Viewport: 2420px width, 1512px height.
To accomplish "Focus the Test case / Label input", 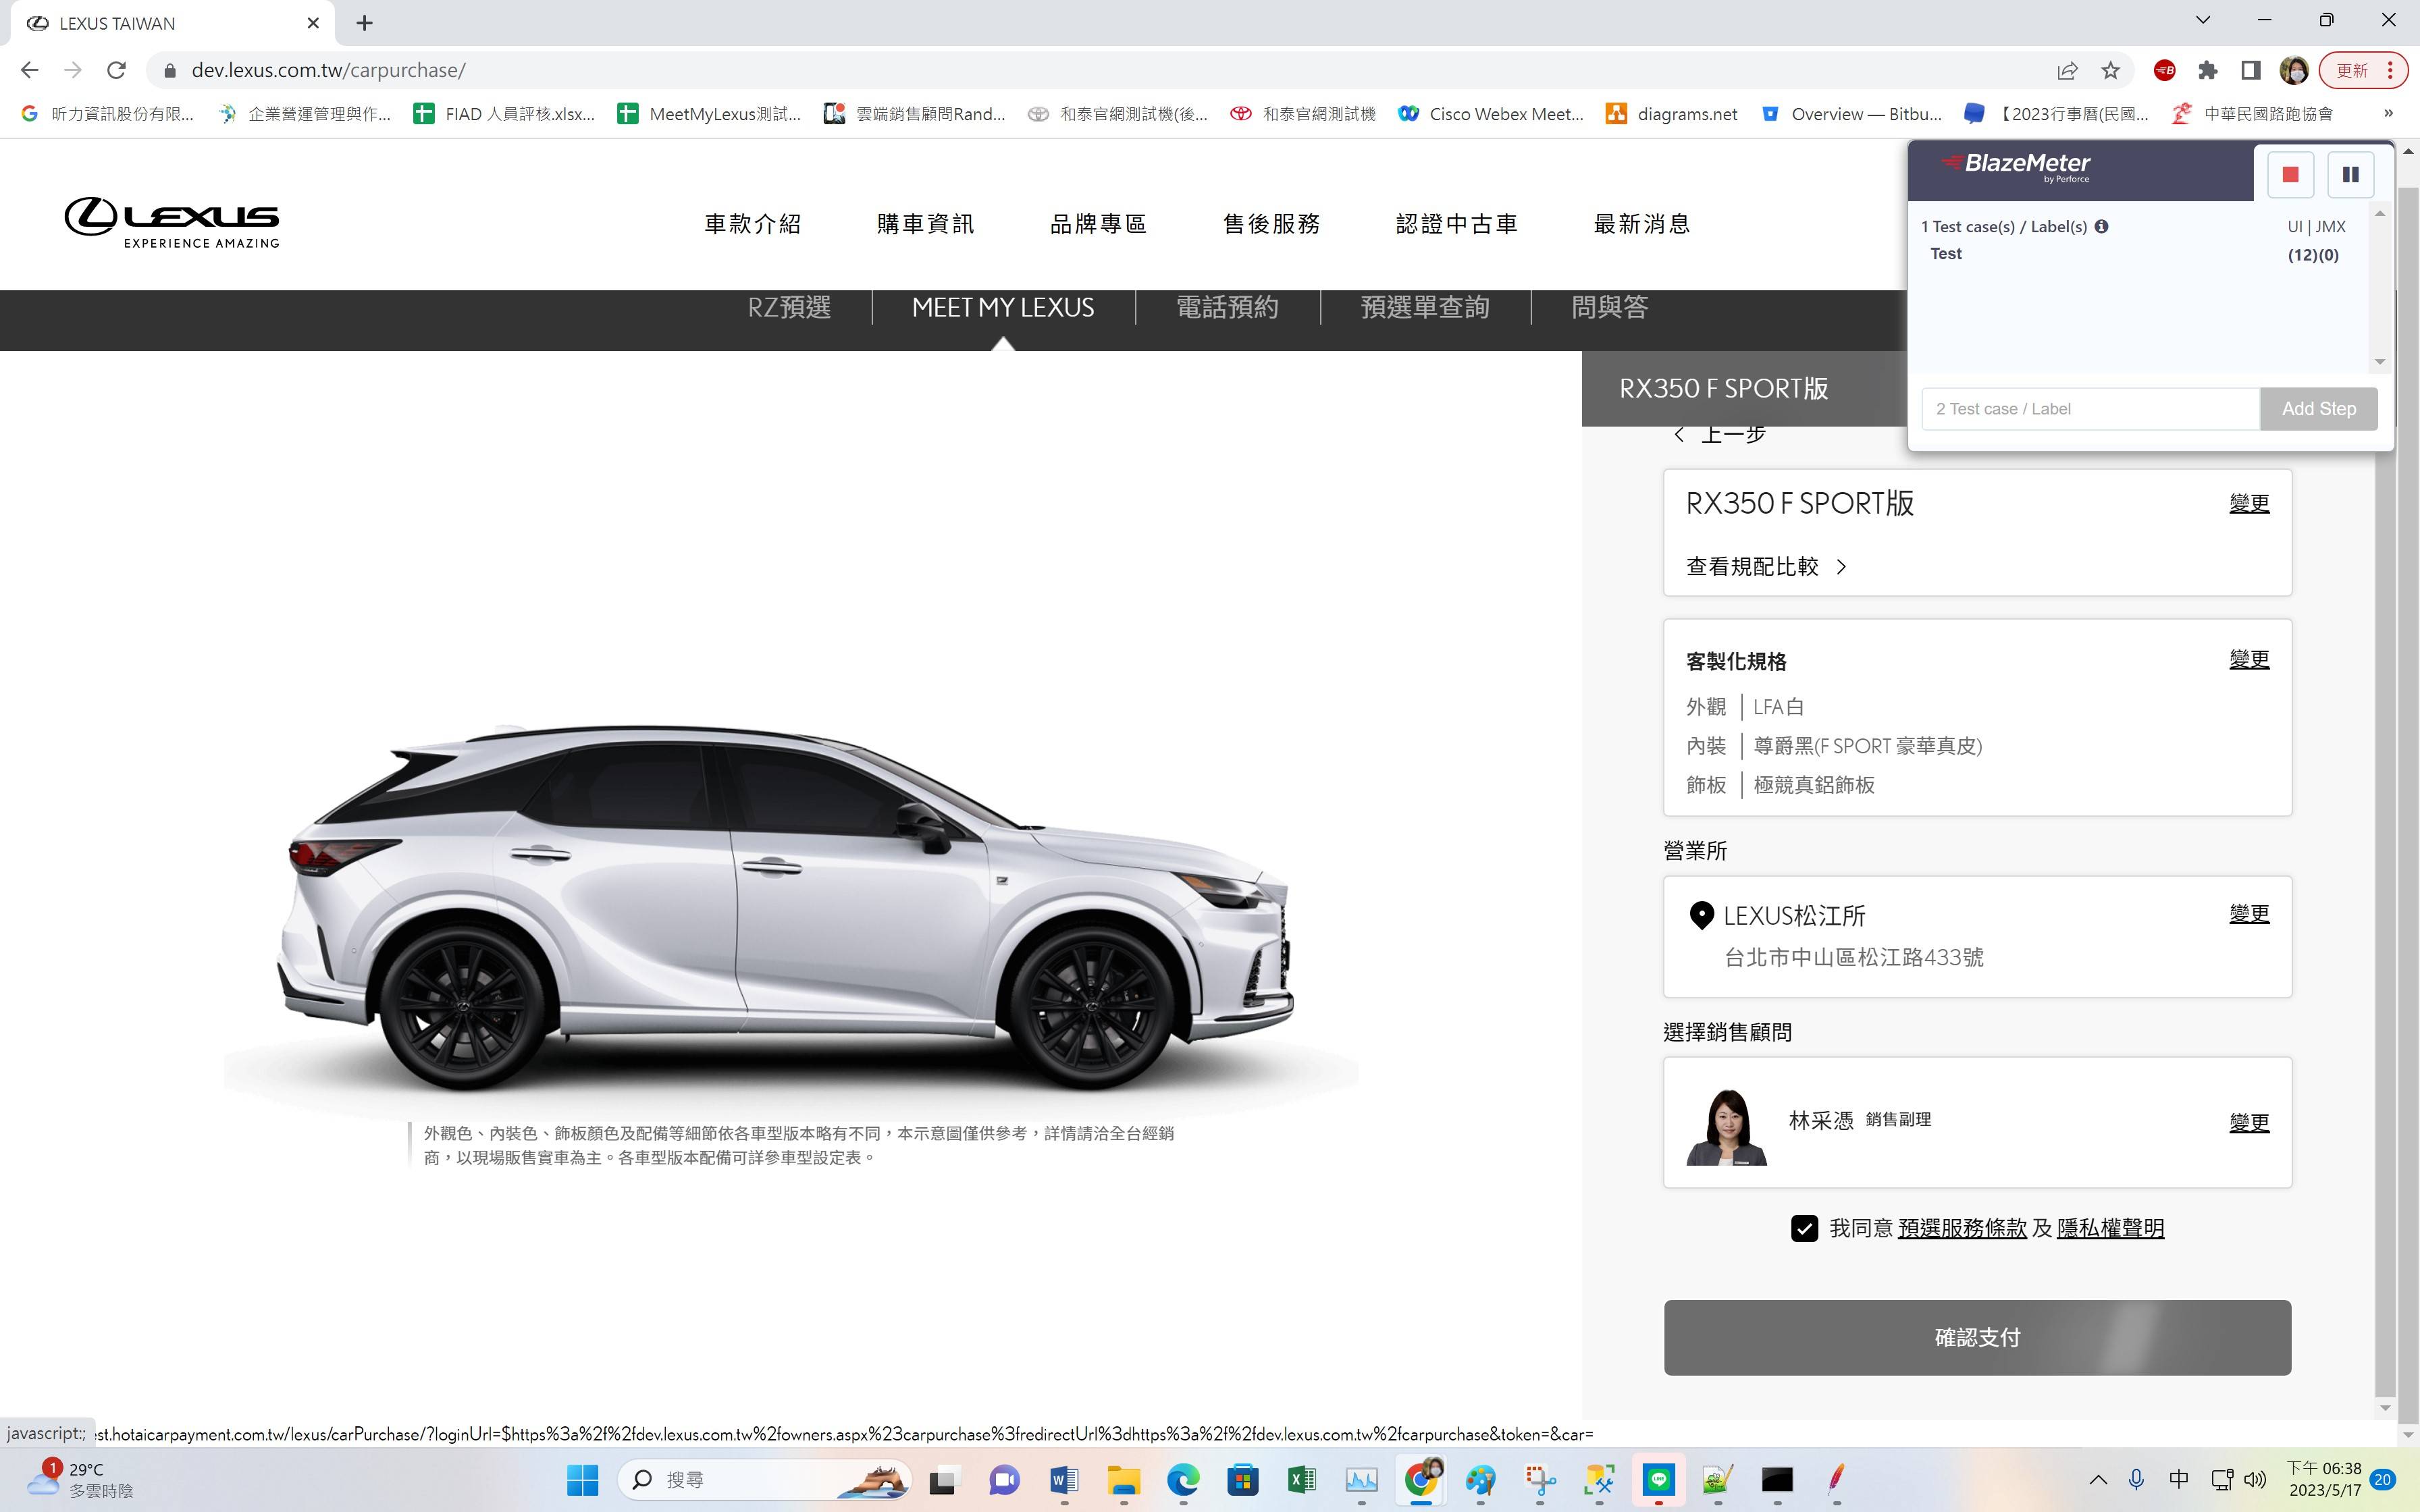I will tap(2090, 409).
